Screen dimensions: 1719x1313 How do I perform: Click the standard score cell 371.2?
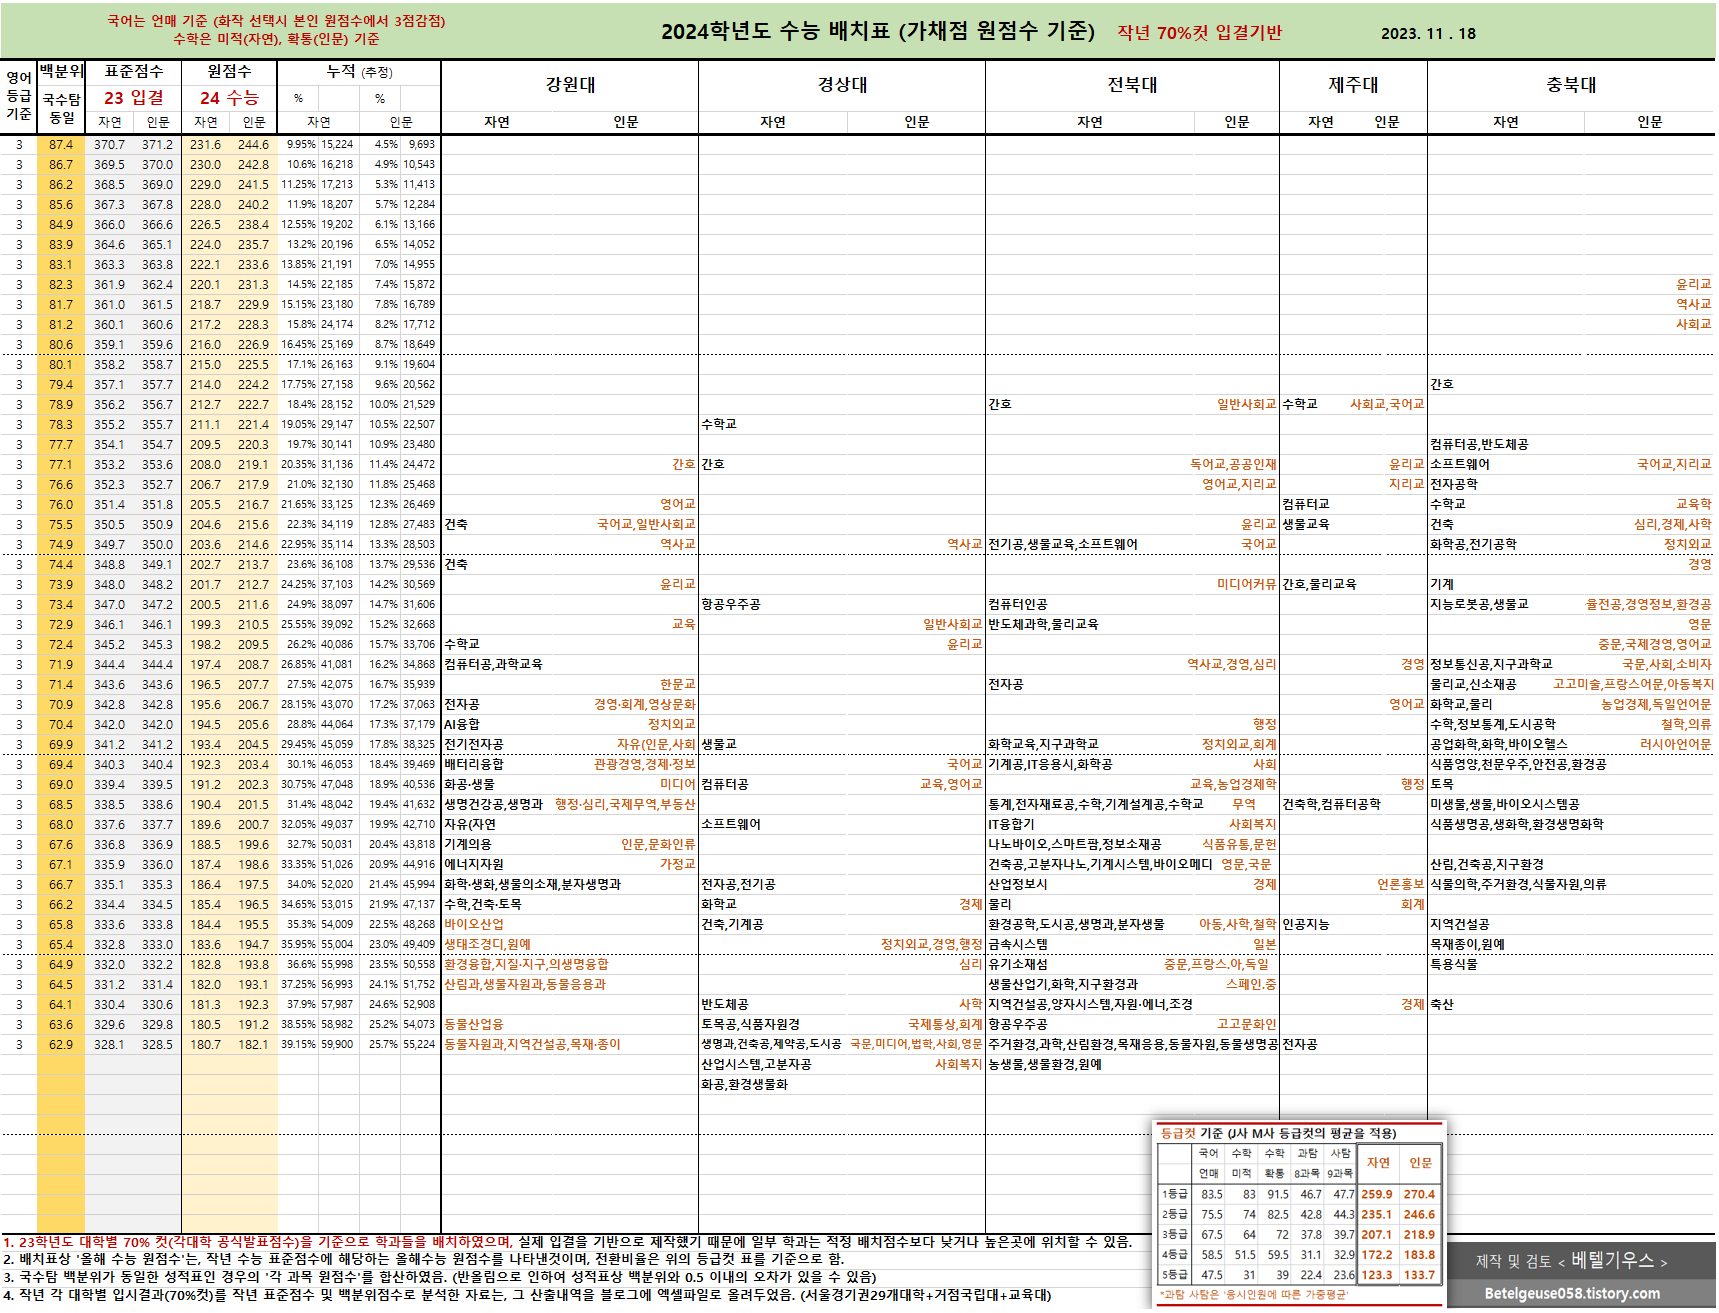(157, 144)
